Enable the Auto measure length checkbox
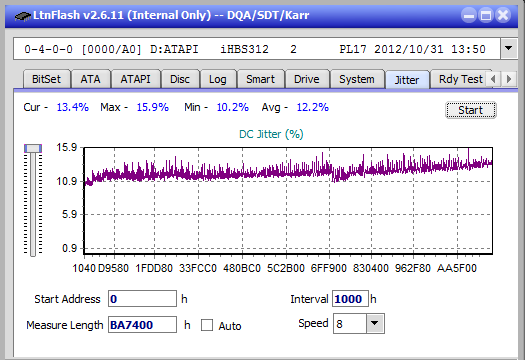This screenshot has height=360, width=525. 207,325
